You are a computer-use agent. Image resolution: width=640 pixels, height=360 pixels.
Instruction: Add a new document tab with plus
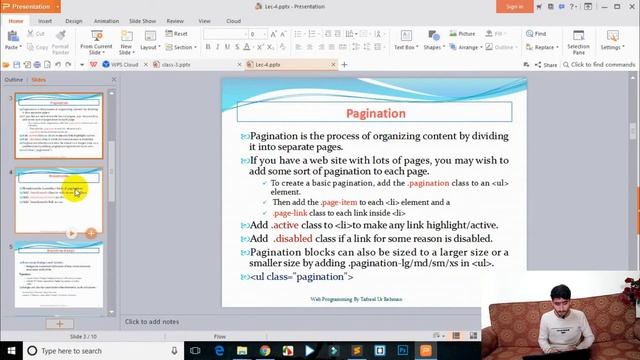[x=344, y=64]
